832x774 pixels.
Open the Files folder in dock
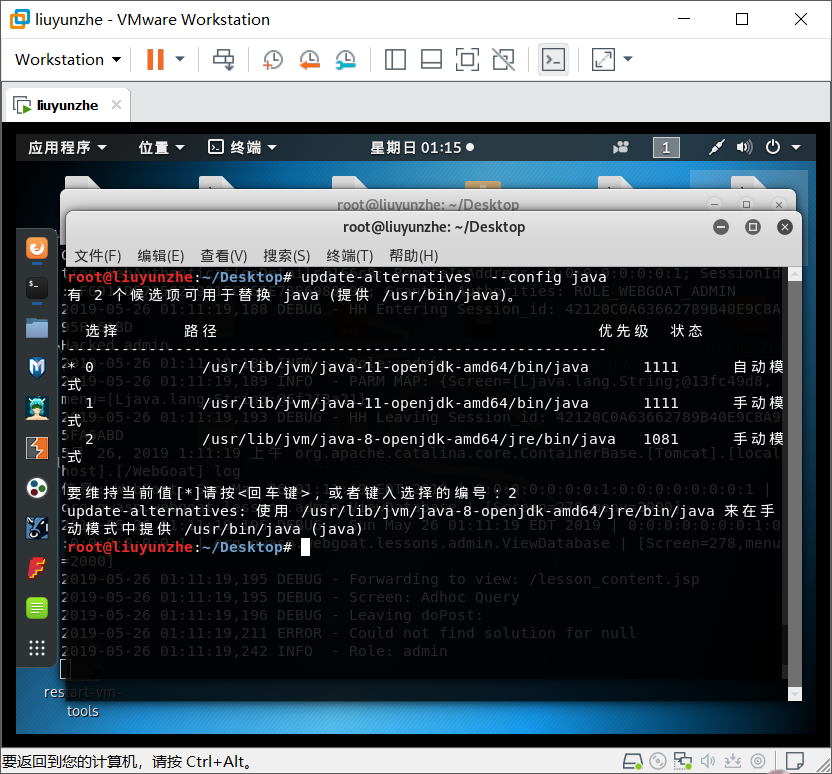37,328
